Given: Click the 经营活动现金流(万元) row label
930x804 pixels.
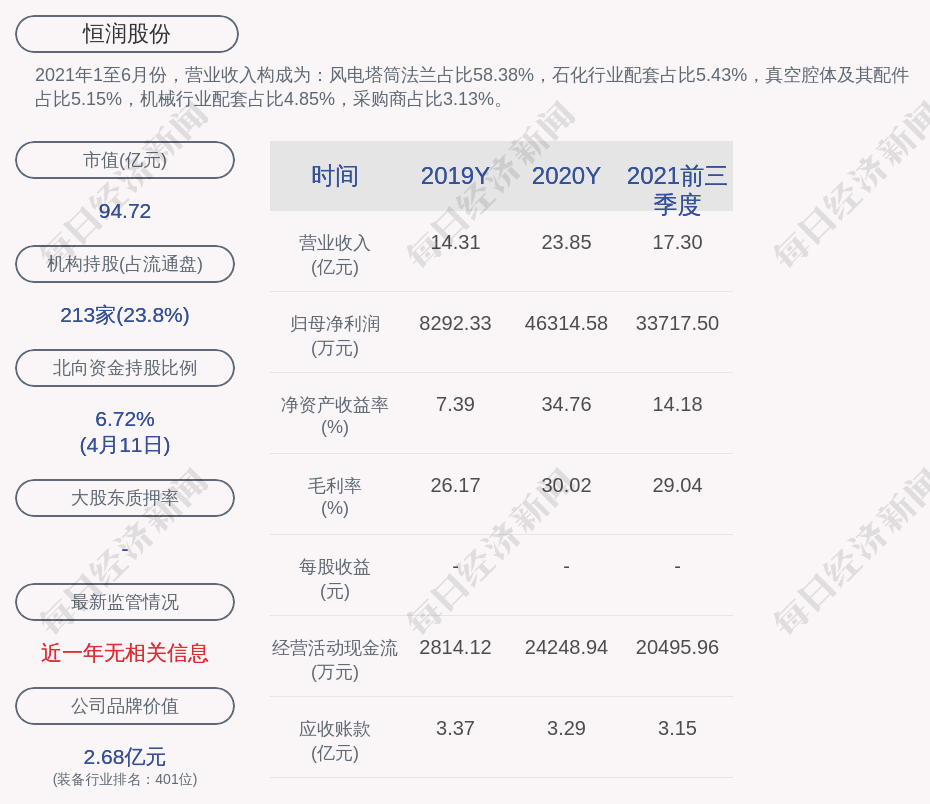Looking at the screenshot, I should click(x=334, y=660).
